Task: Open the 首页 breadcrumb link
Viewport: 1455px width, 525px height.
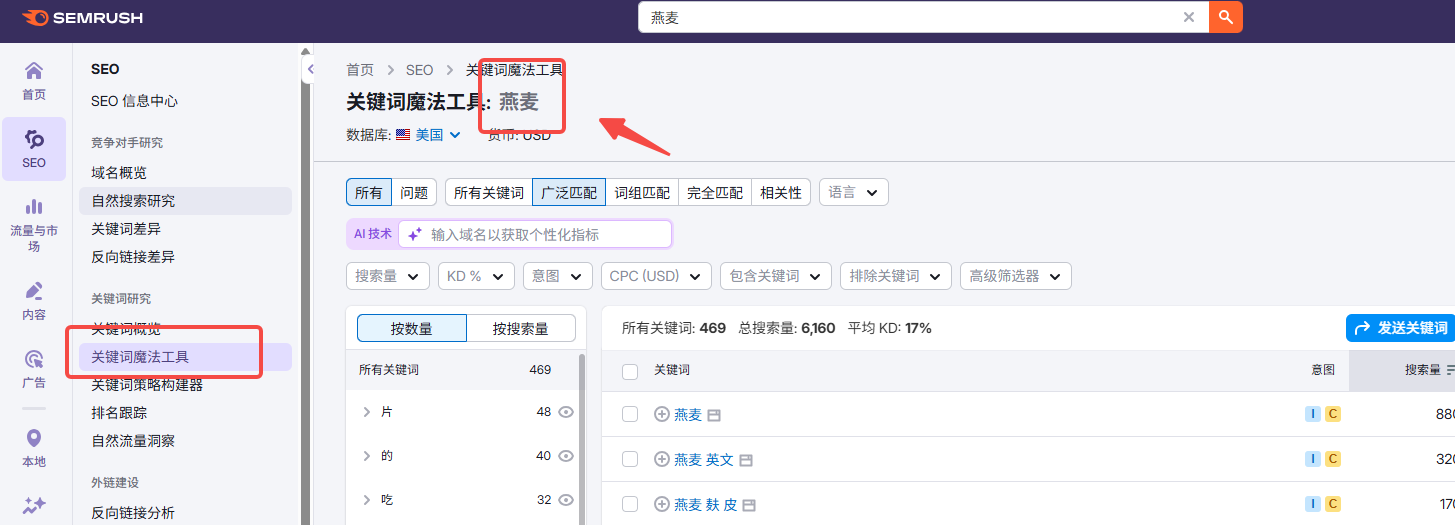Action: (x=360, y=70)
